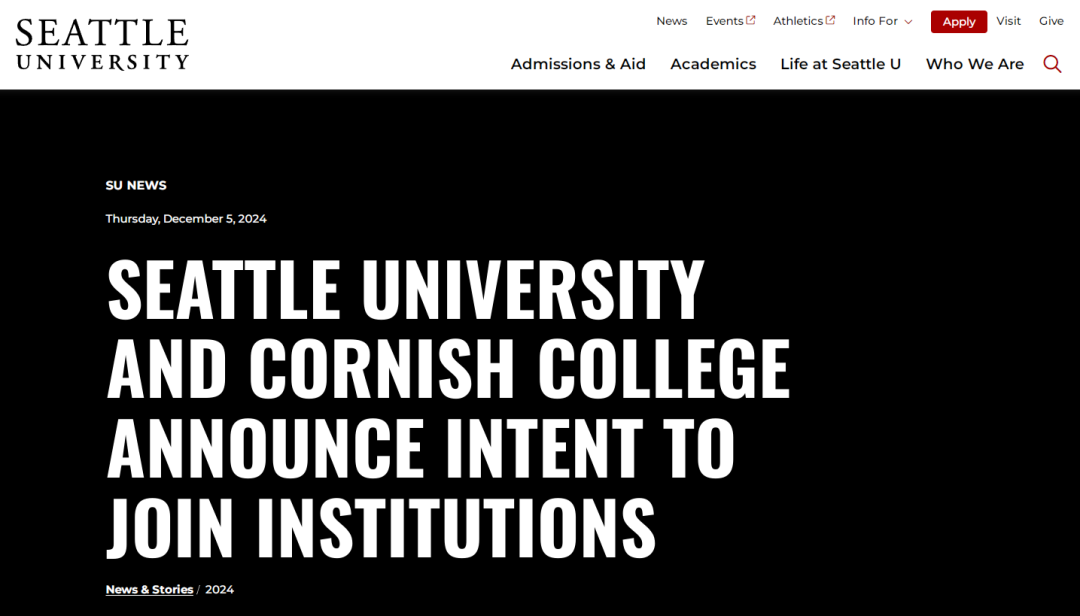The image size is (1080, 616).
Task: Open the Admissions & Aid menu
Action: tap(578, 64)
